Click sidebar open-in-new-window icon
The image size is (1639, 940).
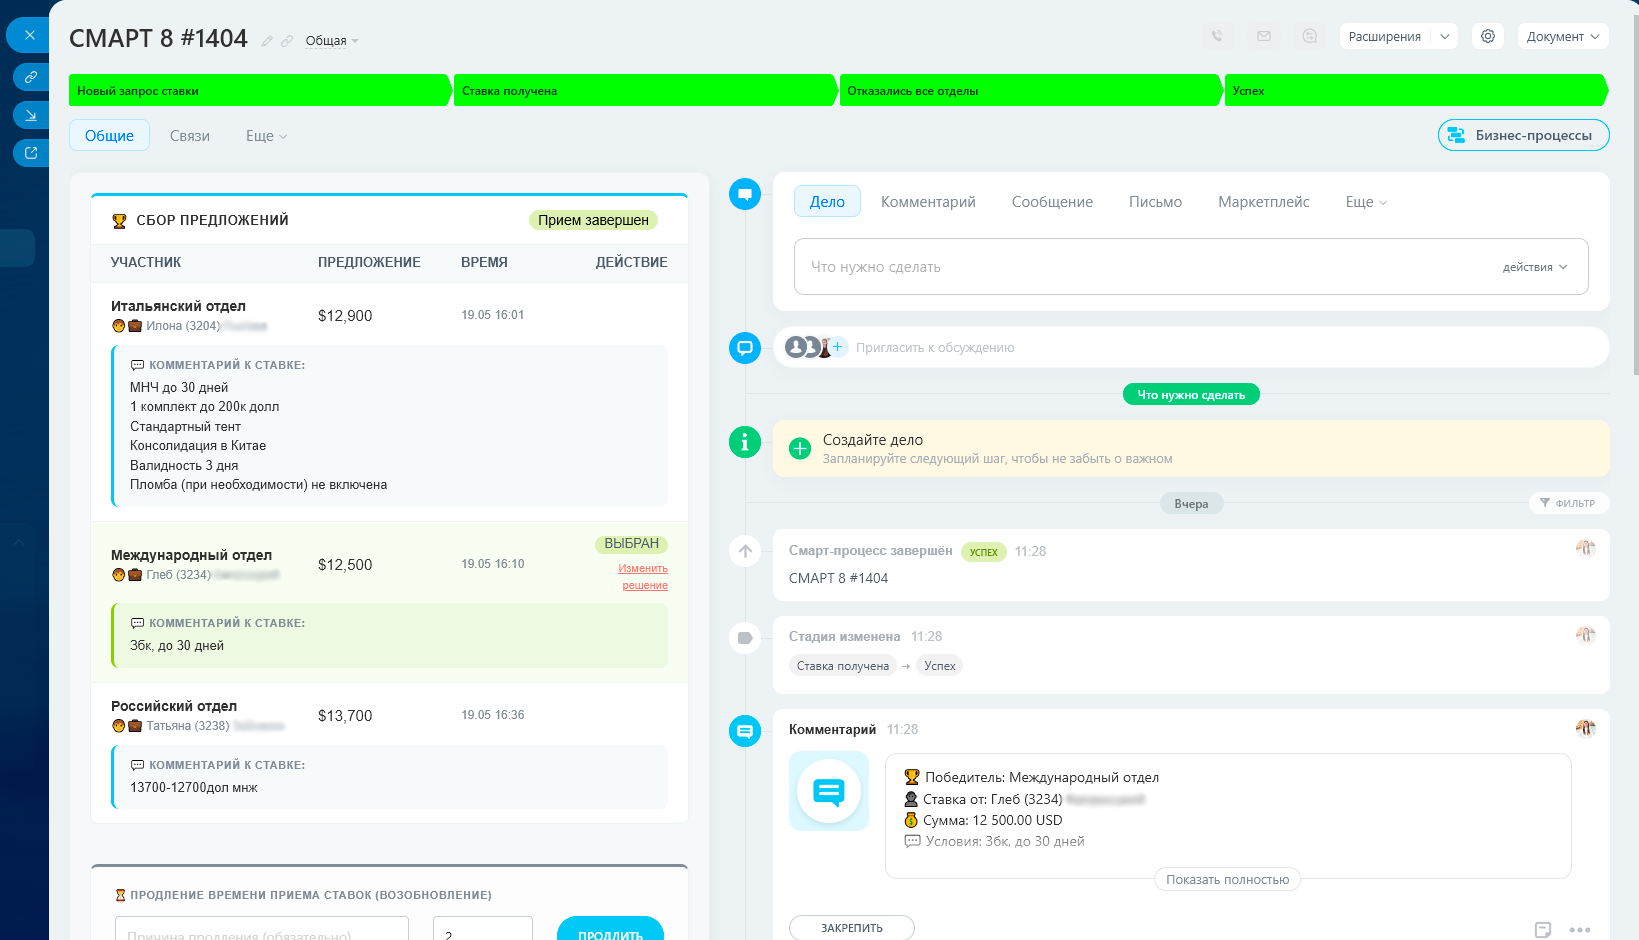31,153
